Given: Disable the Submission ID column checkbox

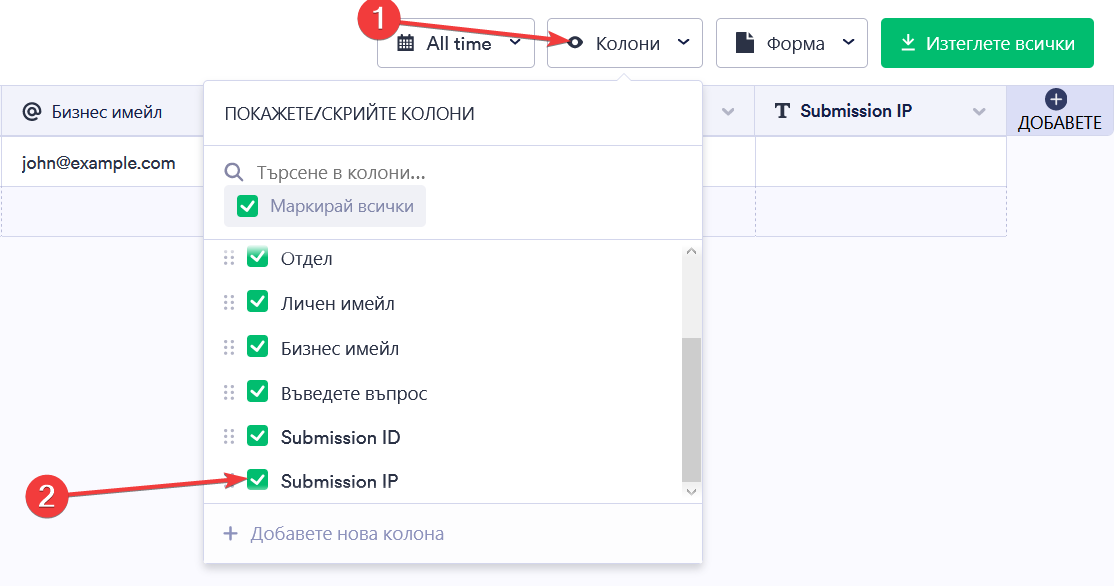Looking at the screenshot, I should point(257,435).
